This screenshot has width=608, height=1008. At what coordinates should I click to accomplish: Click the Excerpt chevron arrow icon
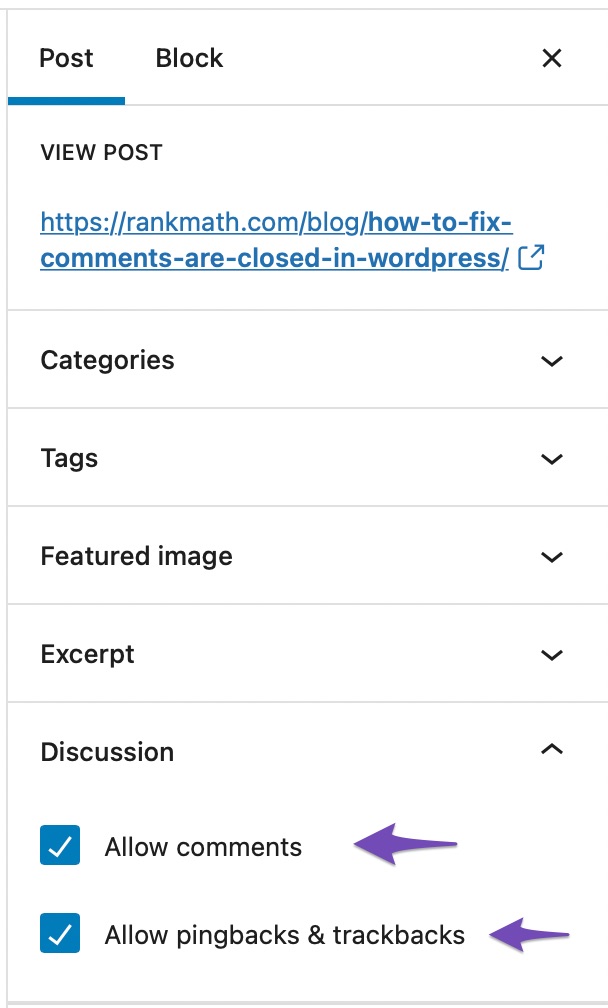[551, 655]
